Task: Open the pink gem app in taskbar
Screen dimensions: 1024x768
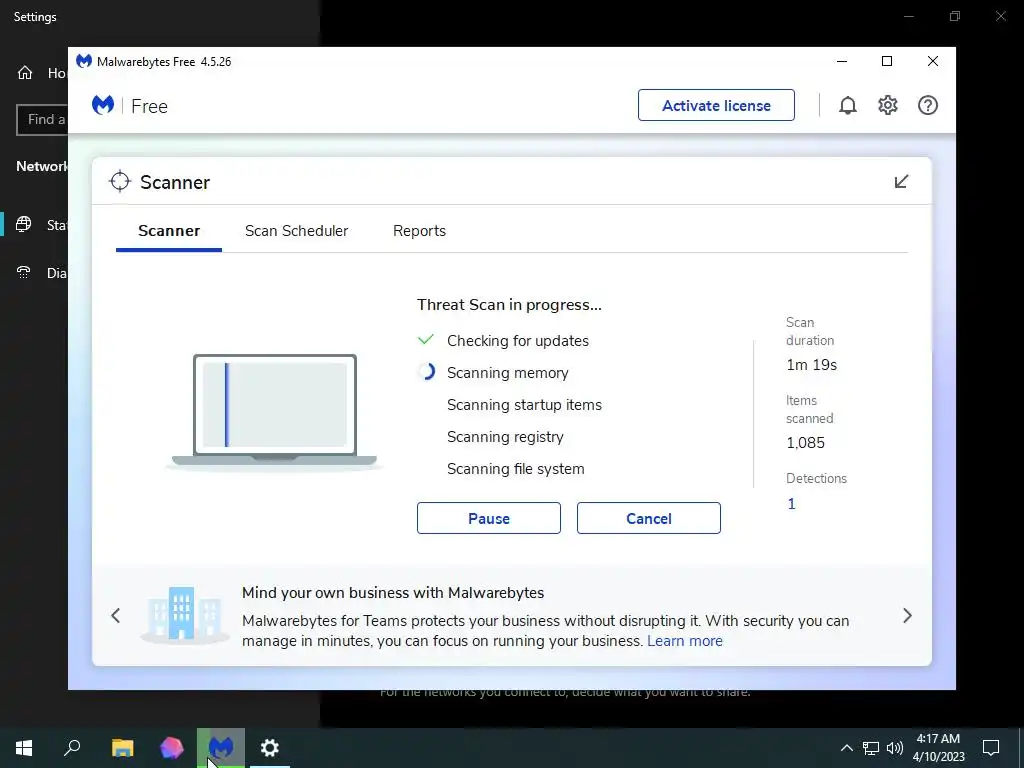Action: (172, 748)
